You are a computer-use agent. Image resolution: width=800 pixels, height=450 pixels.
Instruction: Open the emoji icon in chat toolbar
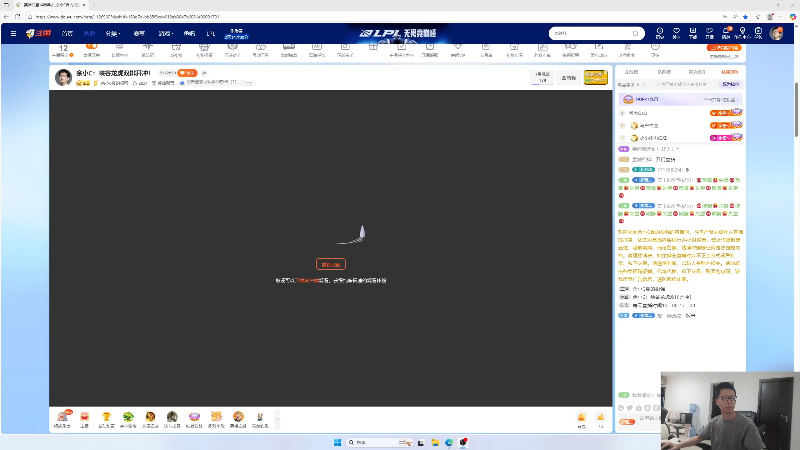(621, 408)
